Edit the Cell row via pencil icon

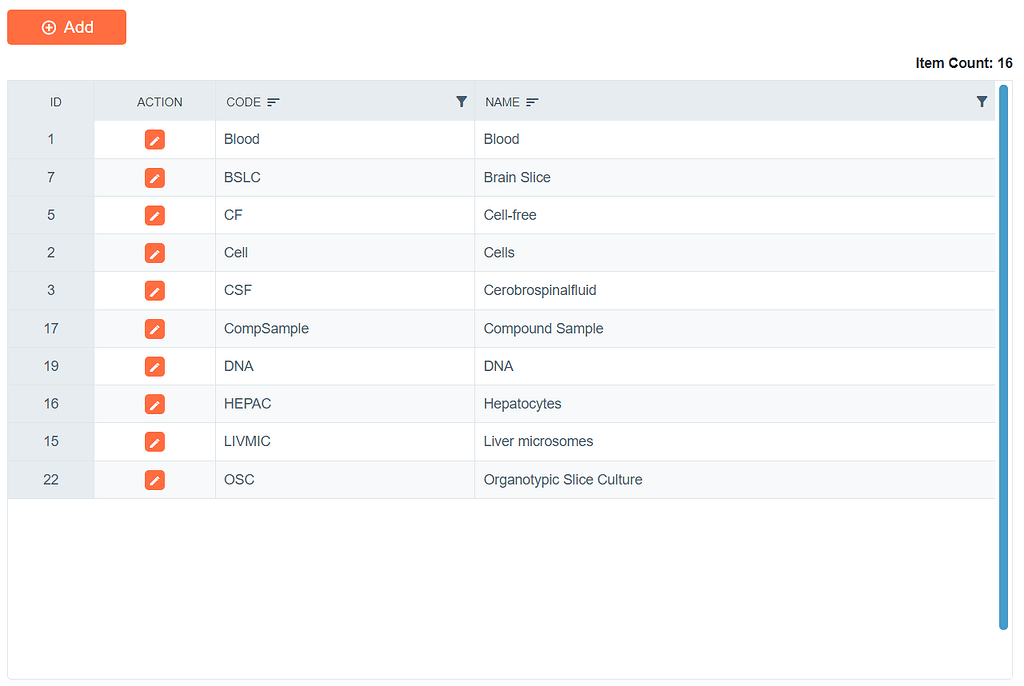pos(154,253)
